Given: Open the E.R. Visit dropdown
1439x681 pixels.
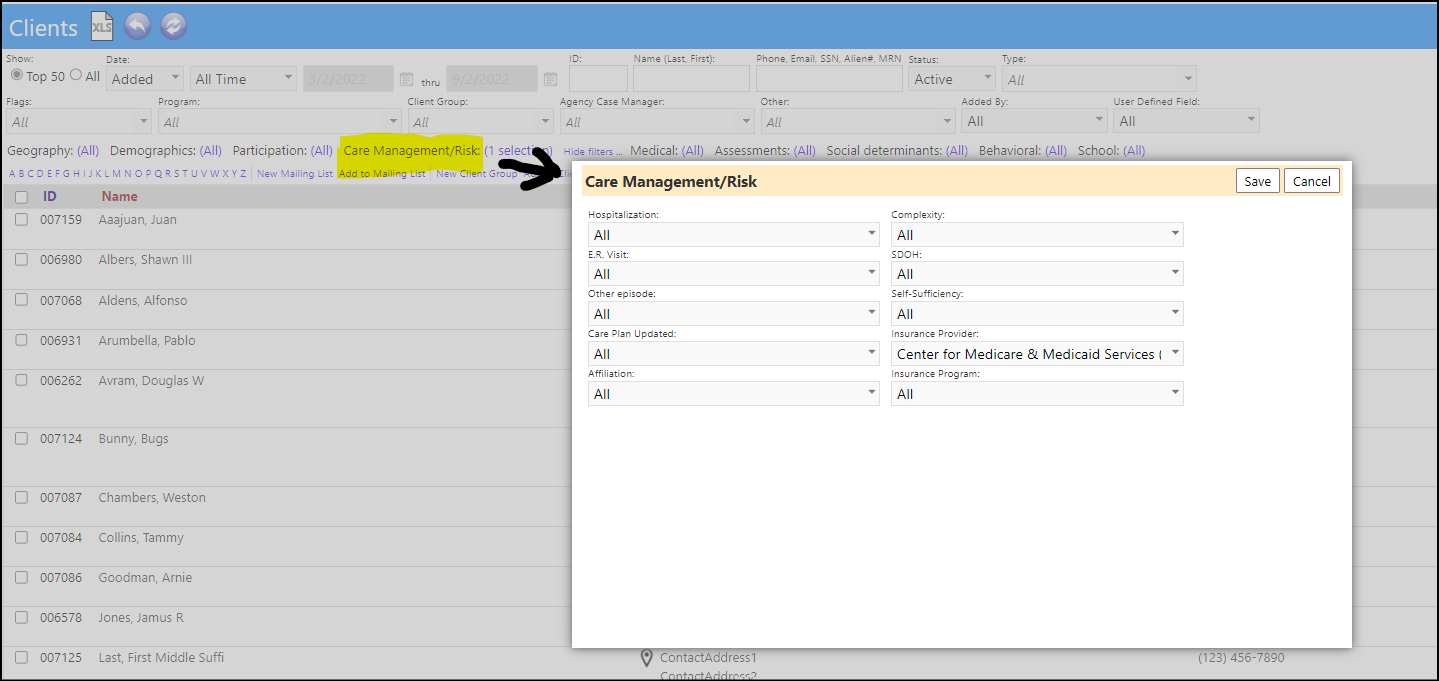Looking at the screenshot, I should click(734, 274).
